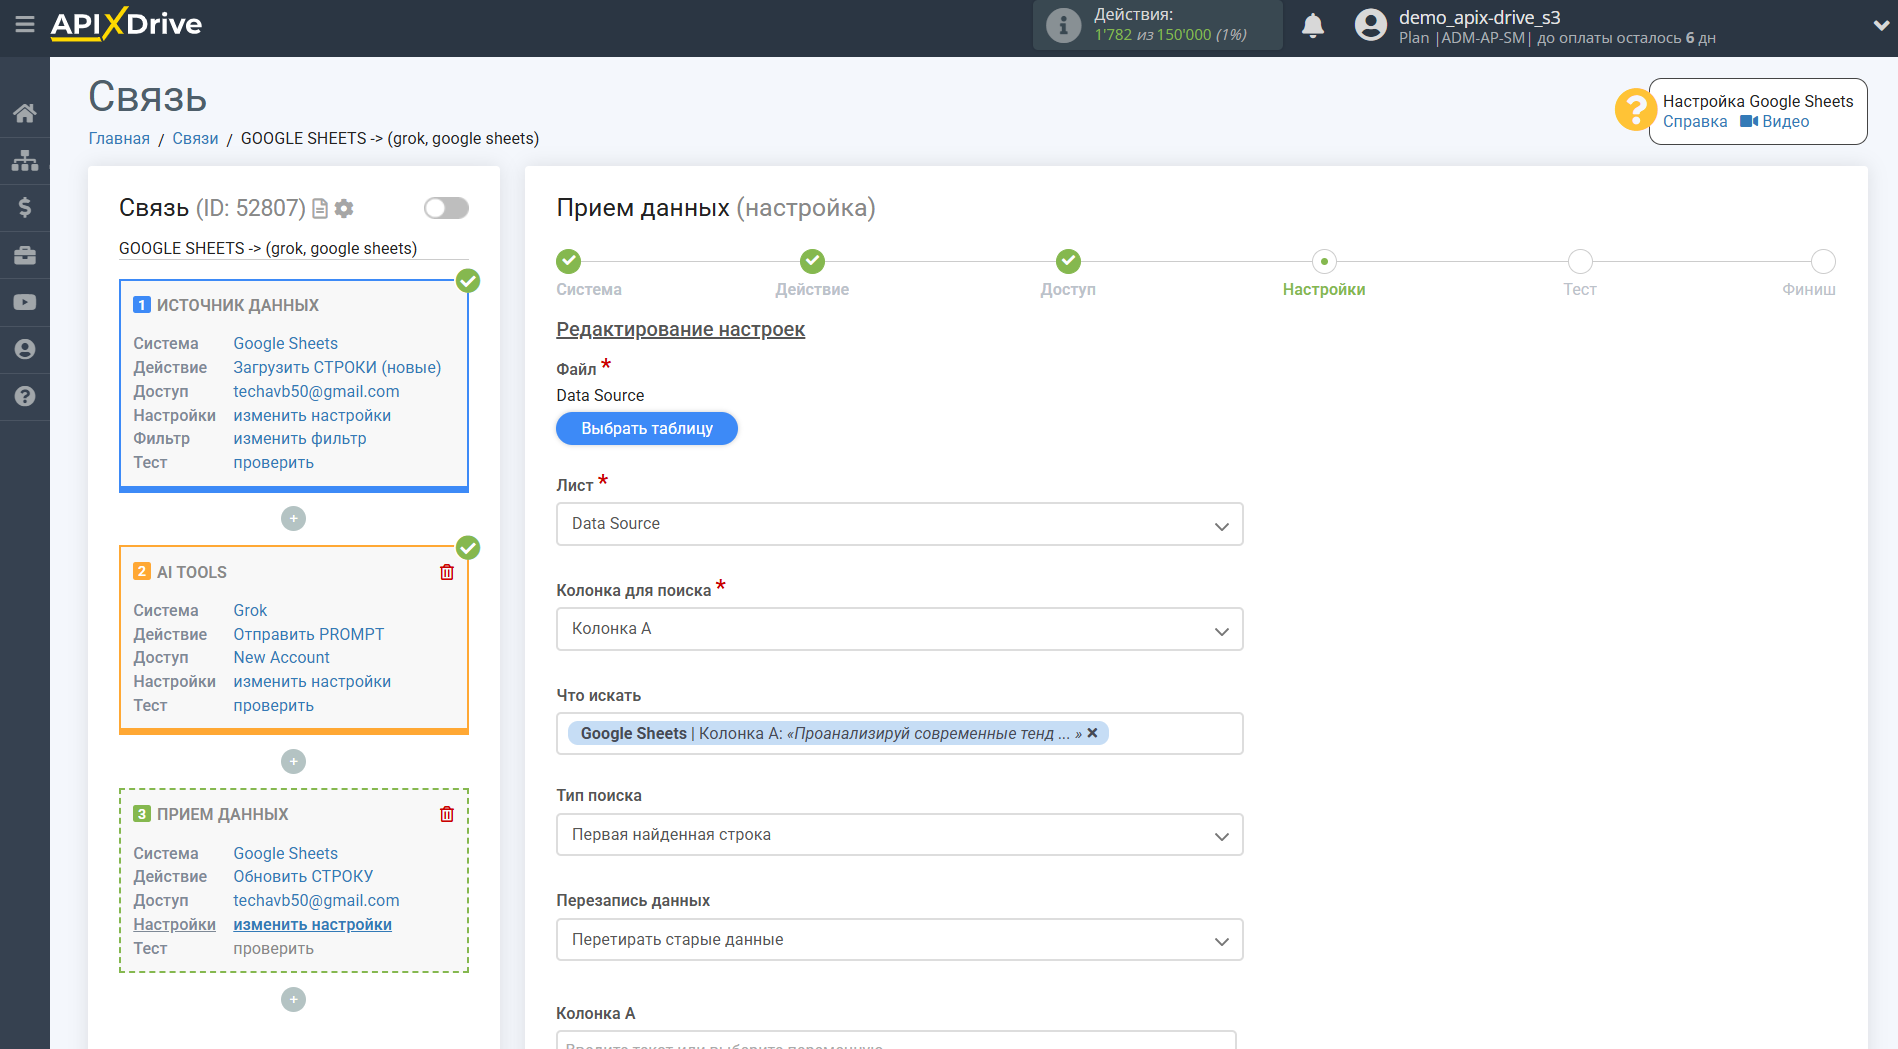The image size is (1898, 1049).
Task: Go to the Система step
Action: (x=568, y=262)
